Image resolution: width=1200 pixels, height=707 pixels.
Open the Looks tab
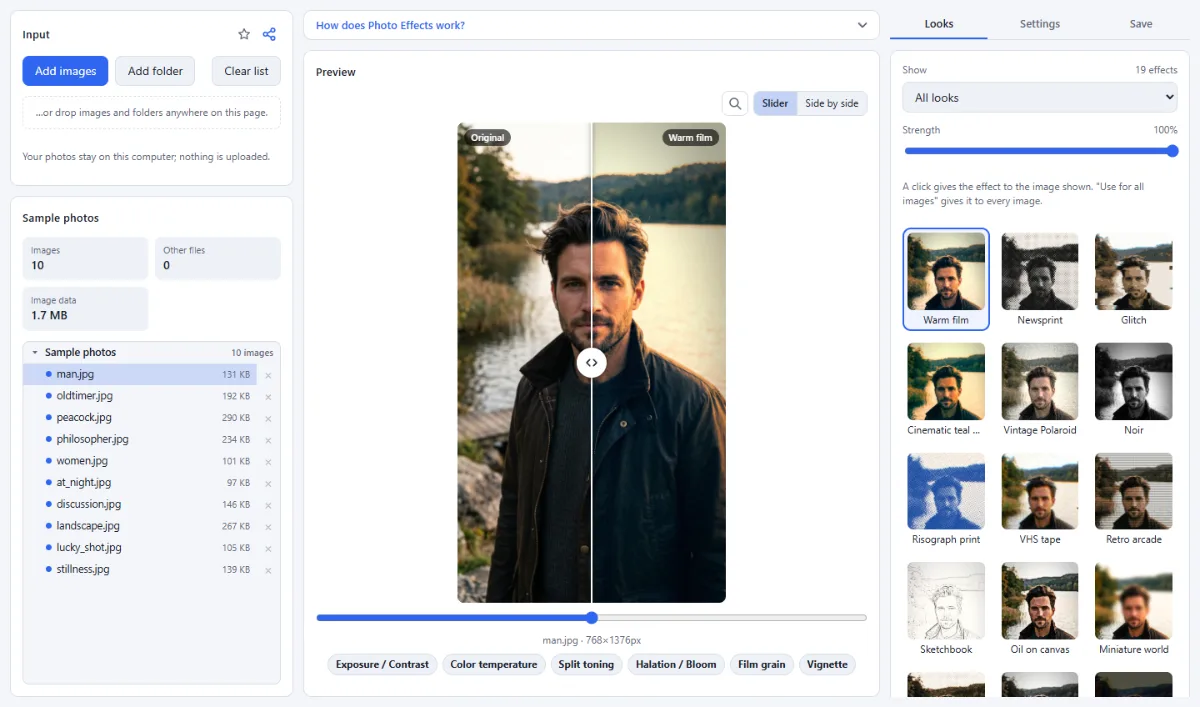pyautogui.click(x=939, y=24)
